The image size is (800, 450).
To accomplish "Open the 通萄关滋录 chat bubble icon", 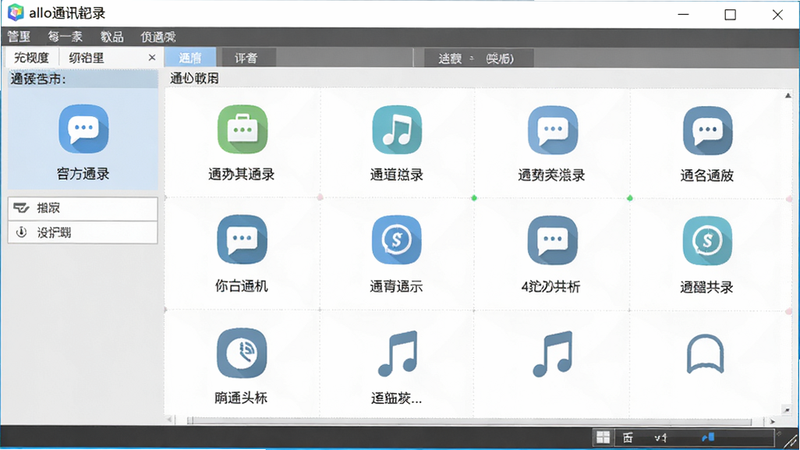I will [553, 131].
